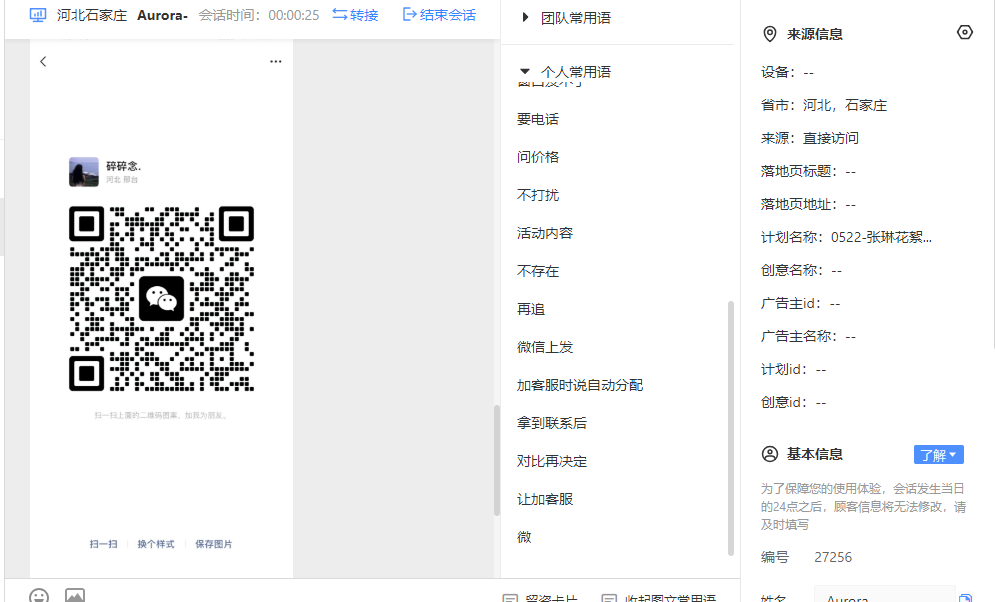Viewport: 995px width, 602px height.
Task: Open the 了解 dropdown
Action: [939, 455]
